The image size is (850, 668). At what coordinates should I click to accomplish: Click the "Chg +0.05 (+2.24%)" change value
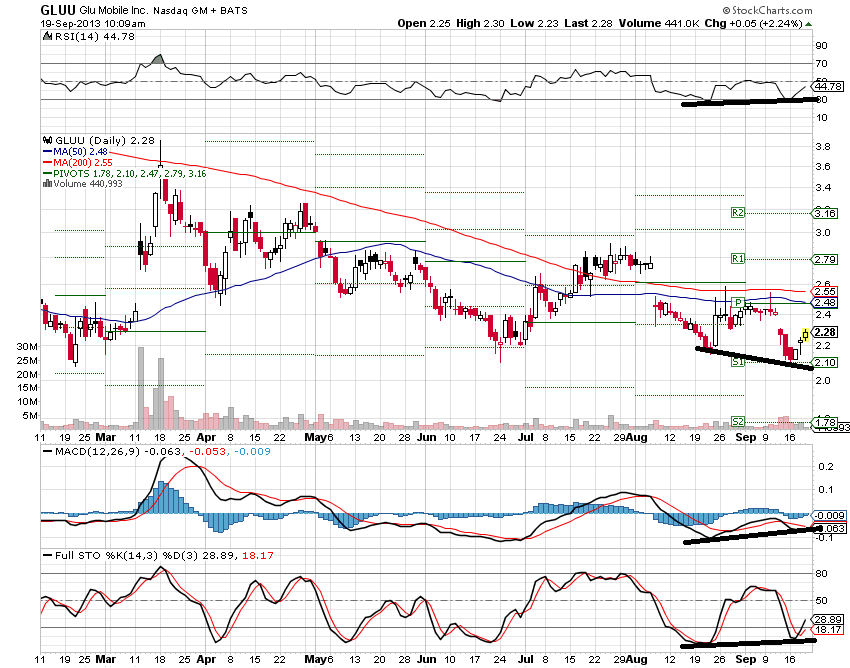click(753, 23)
